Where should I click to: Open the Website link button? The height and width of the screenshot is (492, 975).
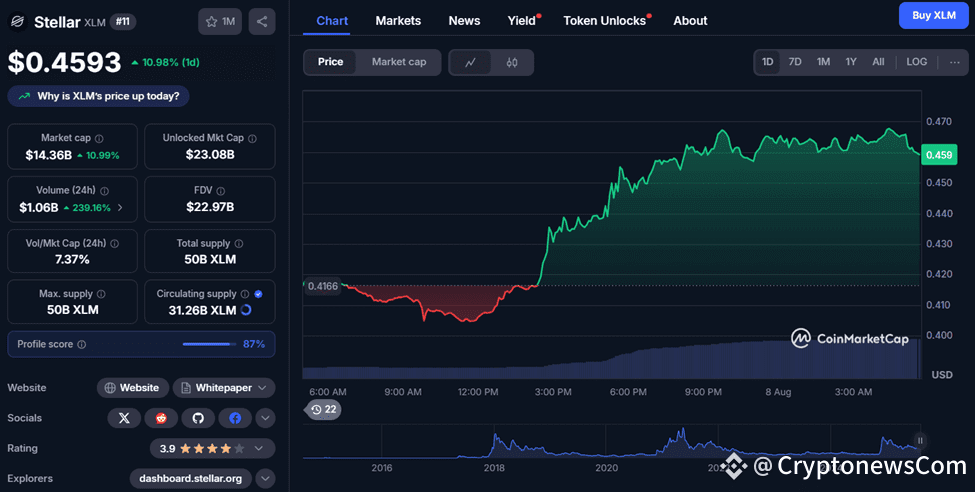132,388
